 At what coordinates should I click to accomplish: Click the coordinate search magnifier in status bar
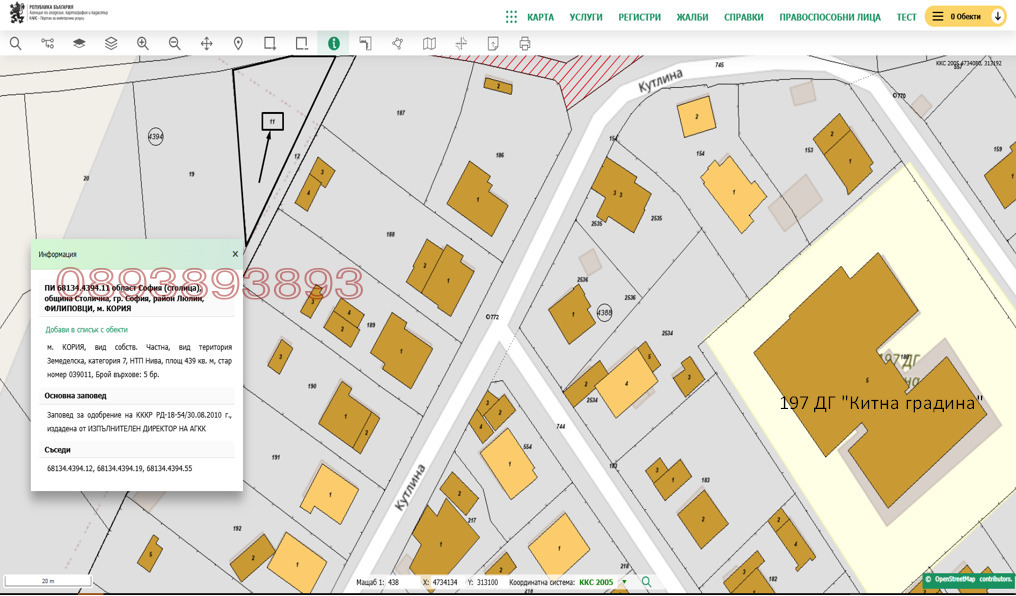(x=647, y=582)
